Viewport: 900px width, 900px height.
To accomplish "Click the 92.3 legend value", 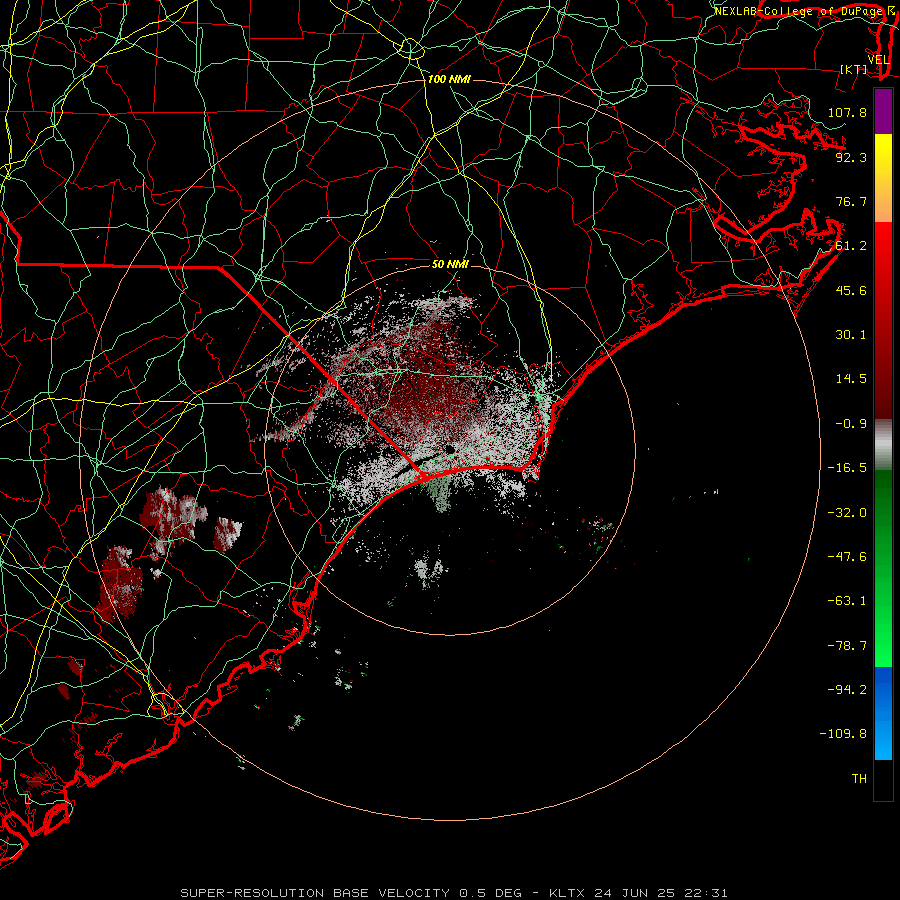I will [x=851, y=157].
